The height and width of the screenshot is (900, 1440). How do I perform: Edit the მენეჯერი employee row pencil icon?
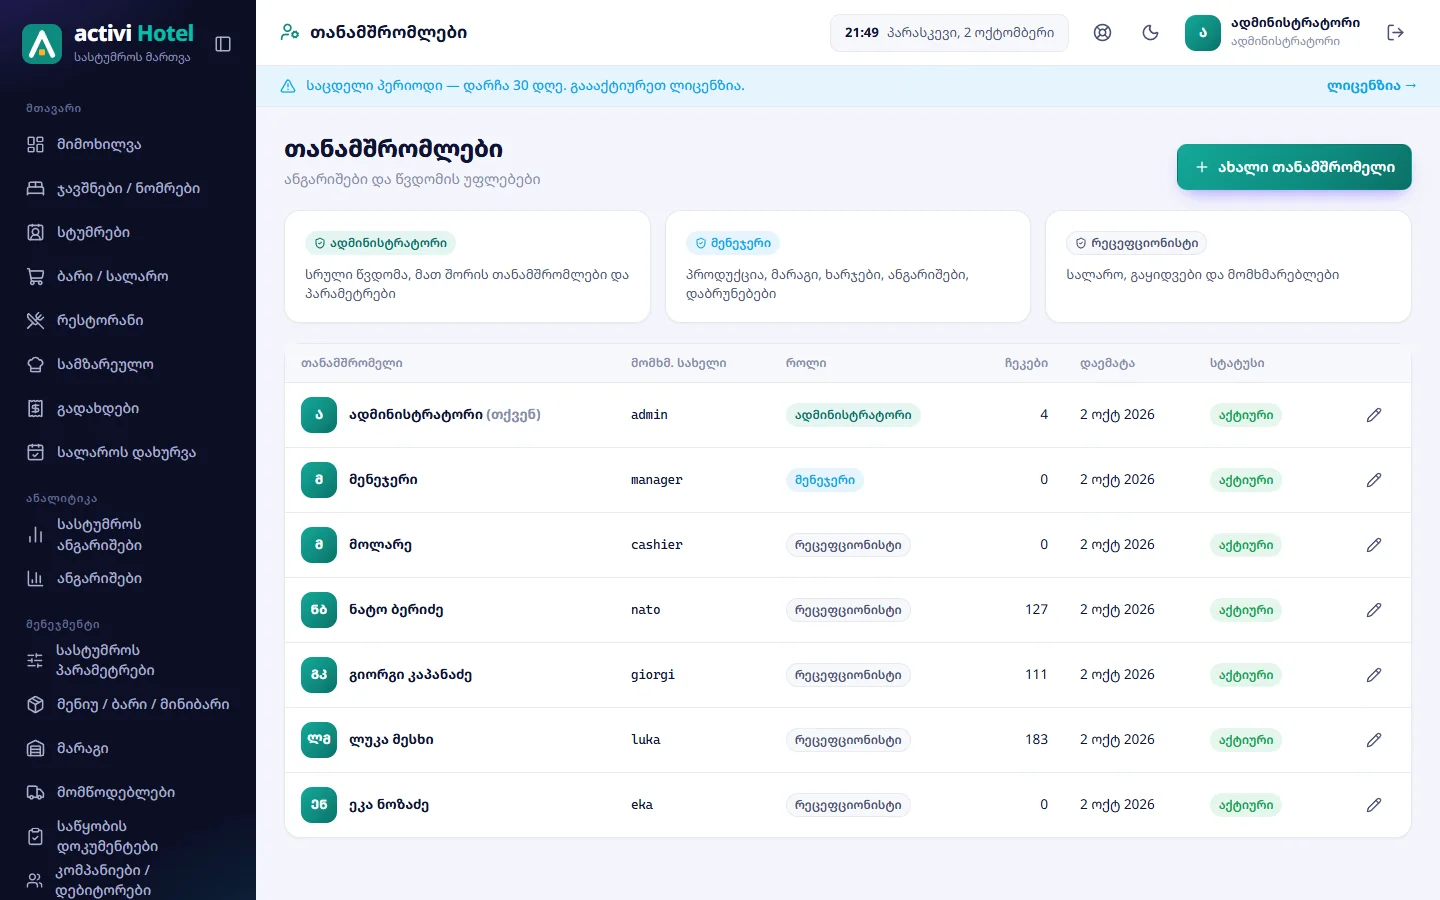point(1374,480)
